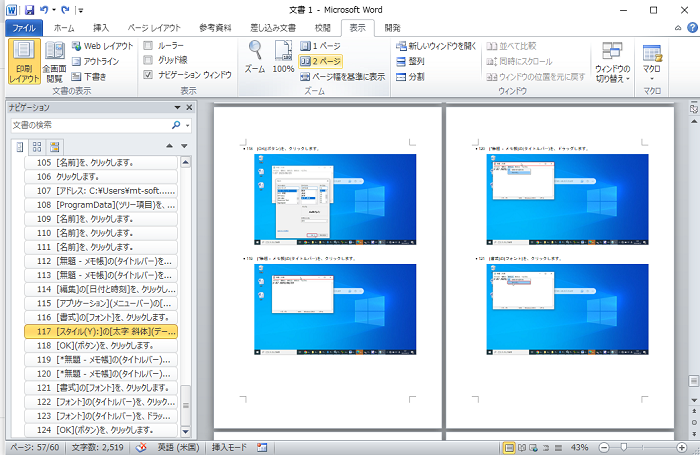
Task: Select heading 105 [名前]を、クリックします
Action: [101, 163]
